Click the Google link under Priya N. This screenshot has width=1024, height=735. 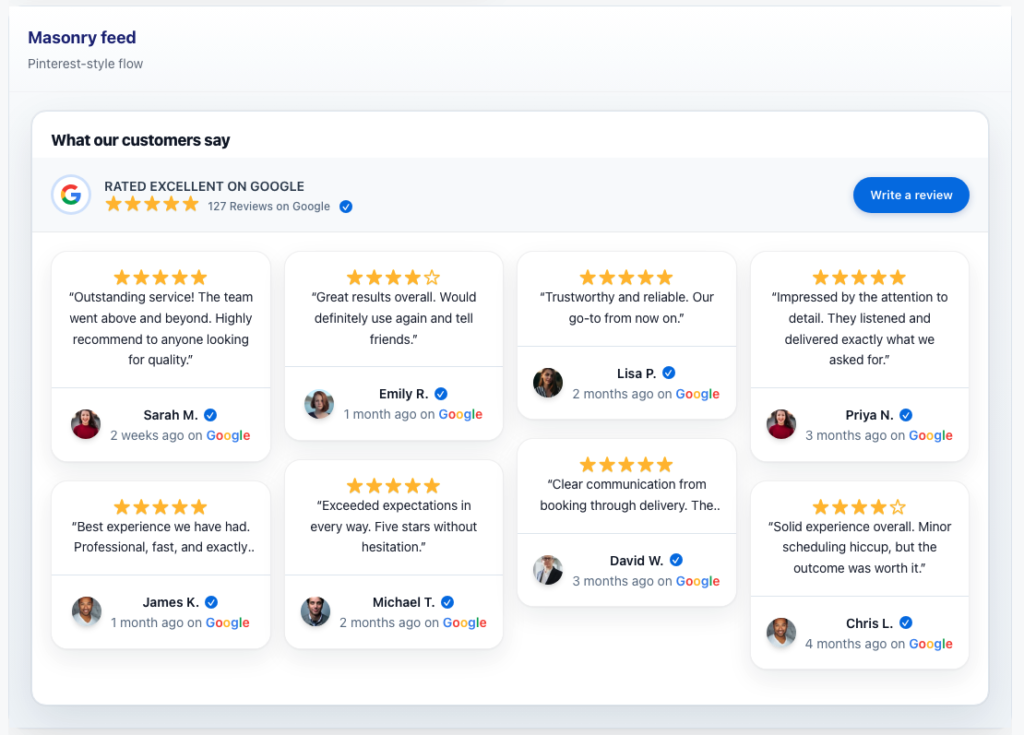click(x=931, y=435)
